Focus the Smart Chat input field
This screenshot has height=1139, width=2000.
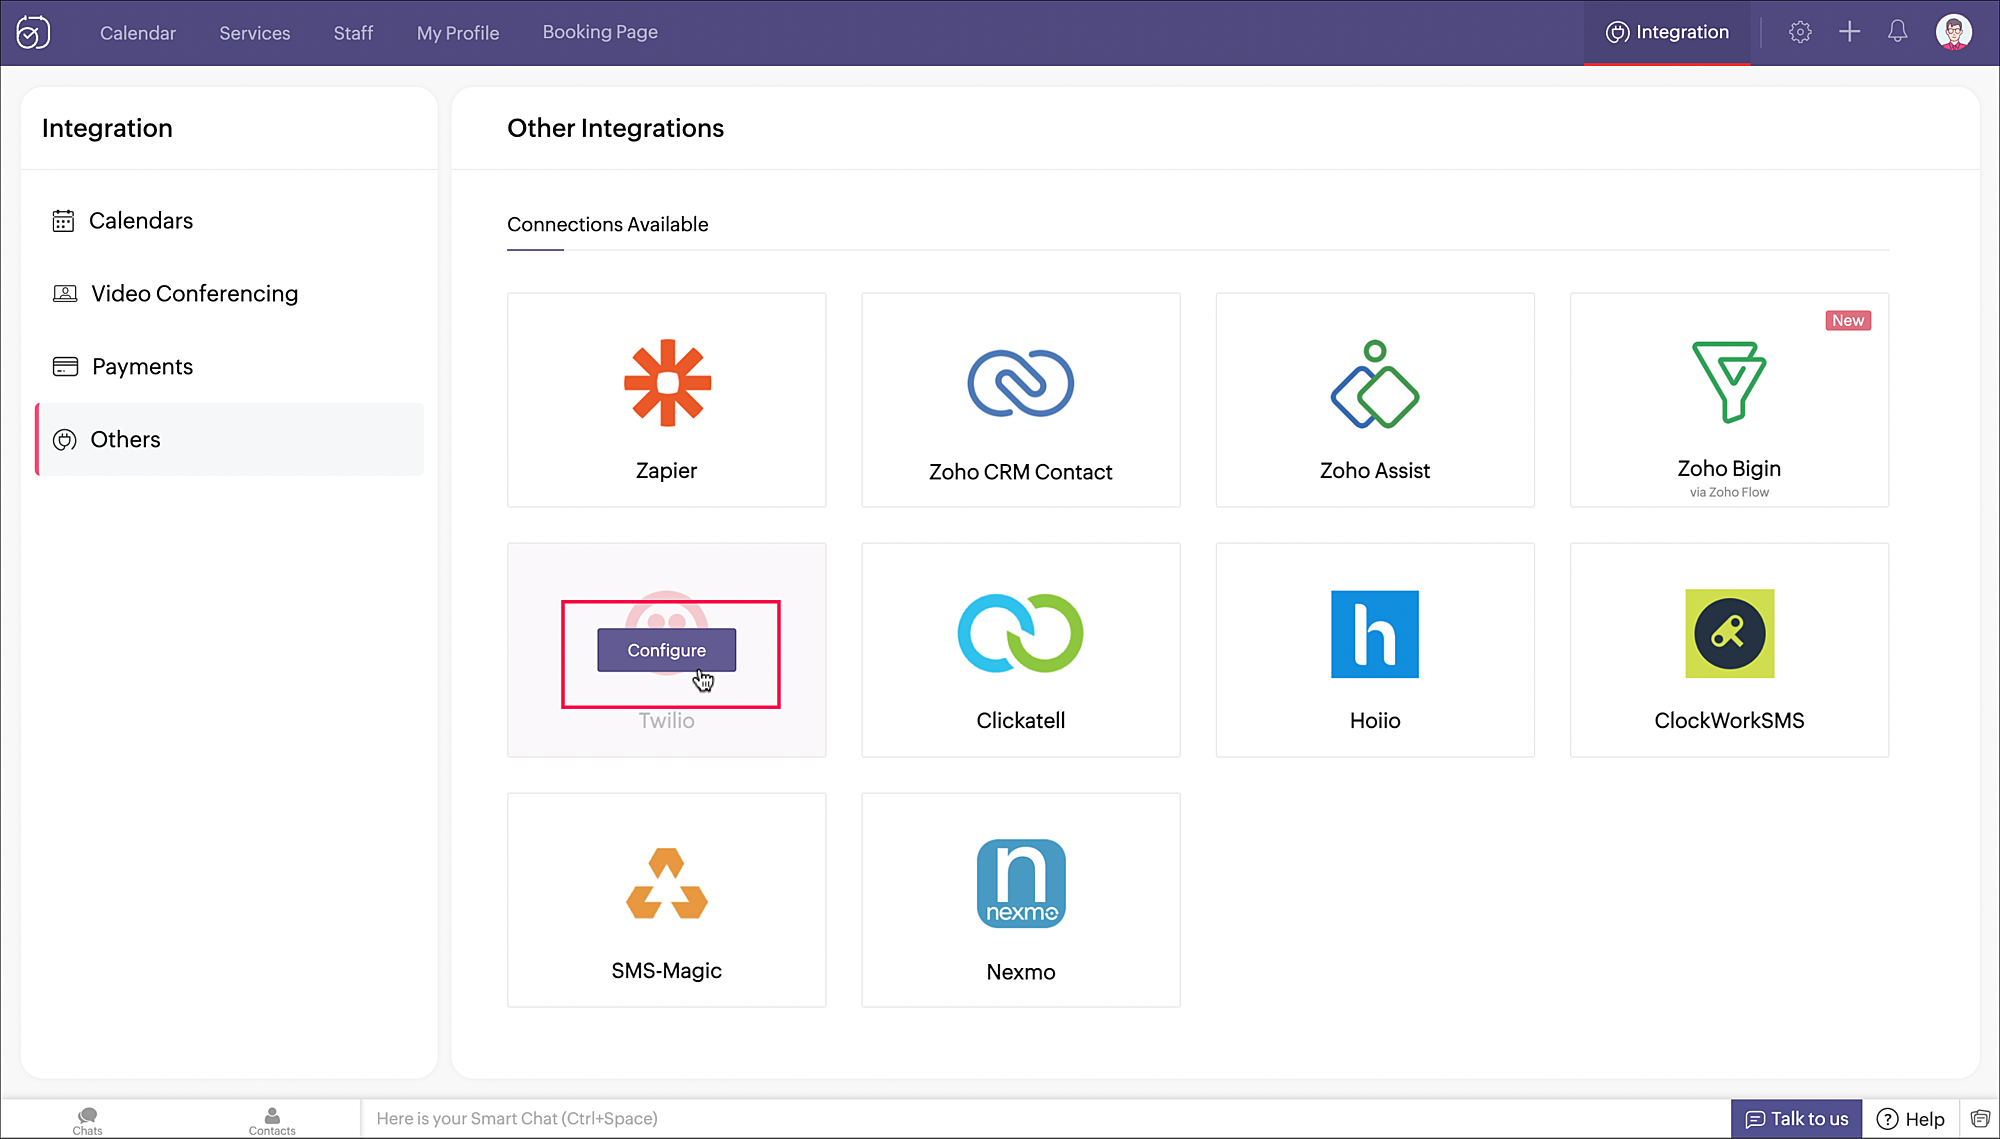click(x=1045, y=1119)
